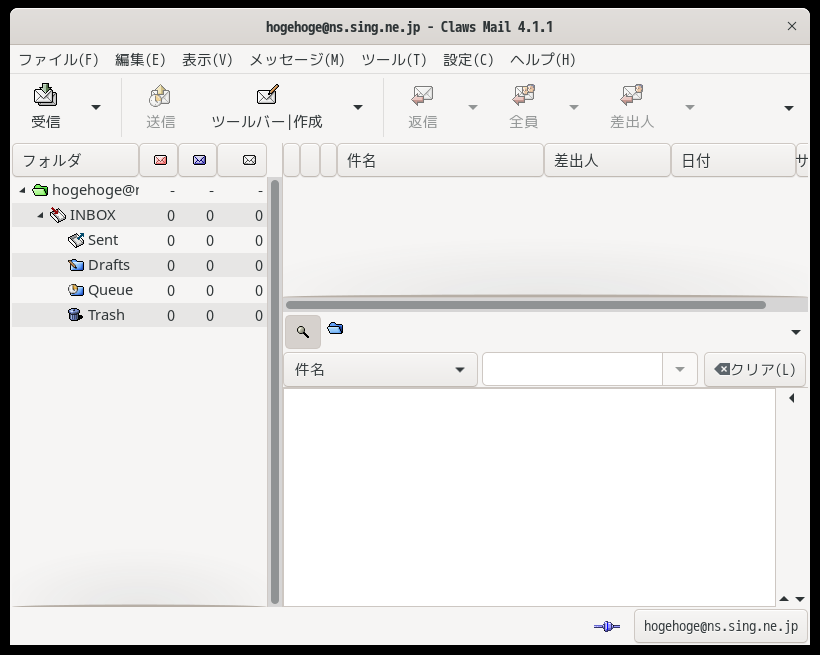Sort messages by 差出人 column header
Screen dimensions: 820x655
point(607,161)
